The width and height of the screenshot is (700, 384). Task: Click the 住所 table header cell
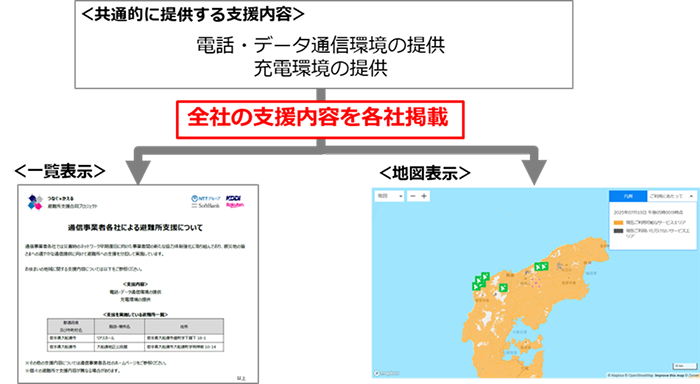(184, 326)
